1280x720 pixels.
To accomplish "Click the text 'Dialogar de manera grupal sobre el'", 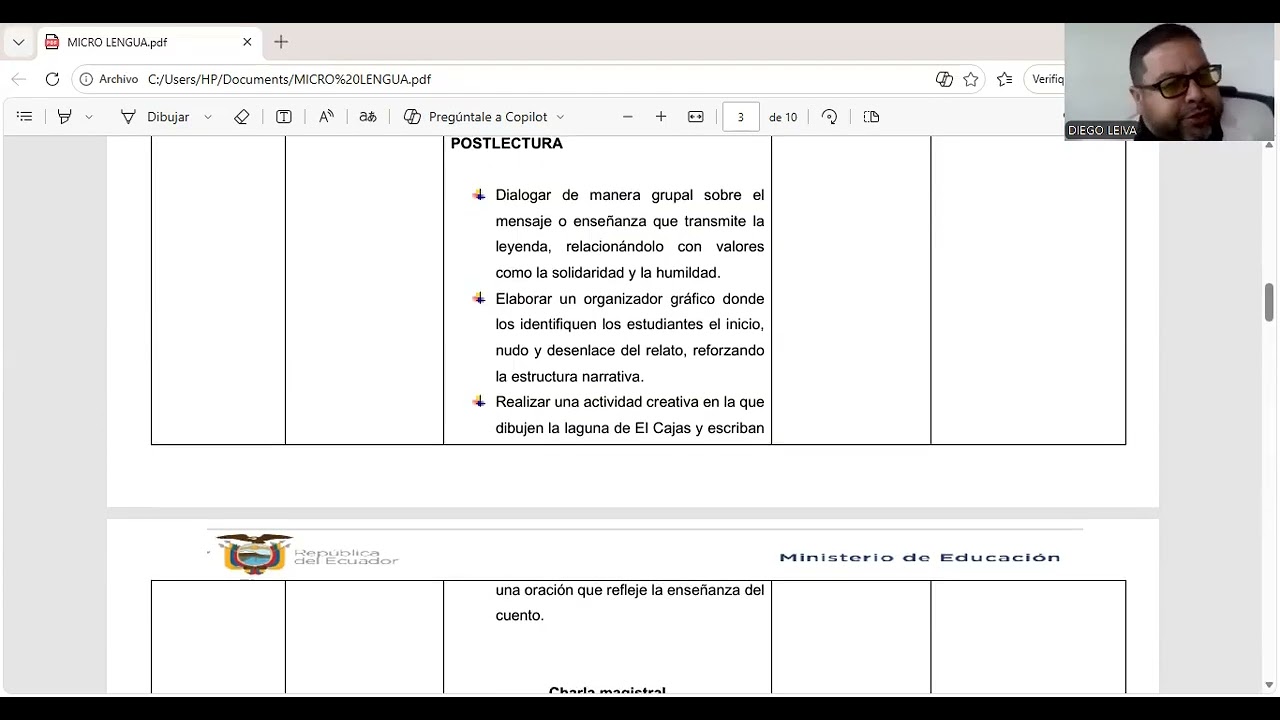I will (x=630, y=195).
